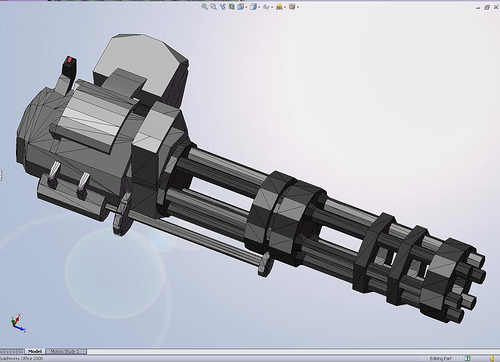Click the Previous View icon

[223, 7]
